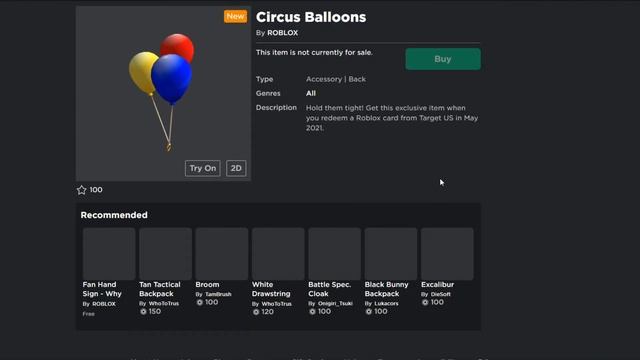Open Black Bunny Backpack thumbnail
The image size is (640, 360).
coord(391,254)
